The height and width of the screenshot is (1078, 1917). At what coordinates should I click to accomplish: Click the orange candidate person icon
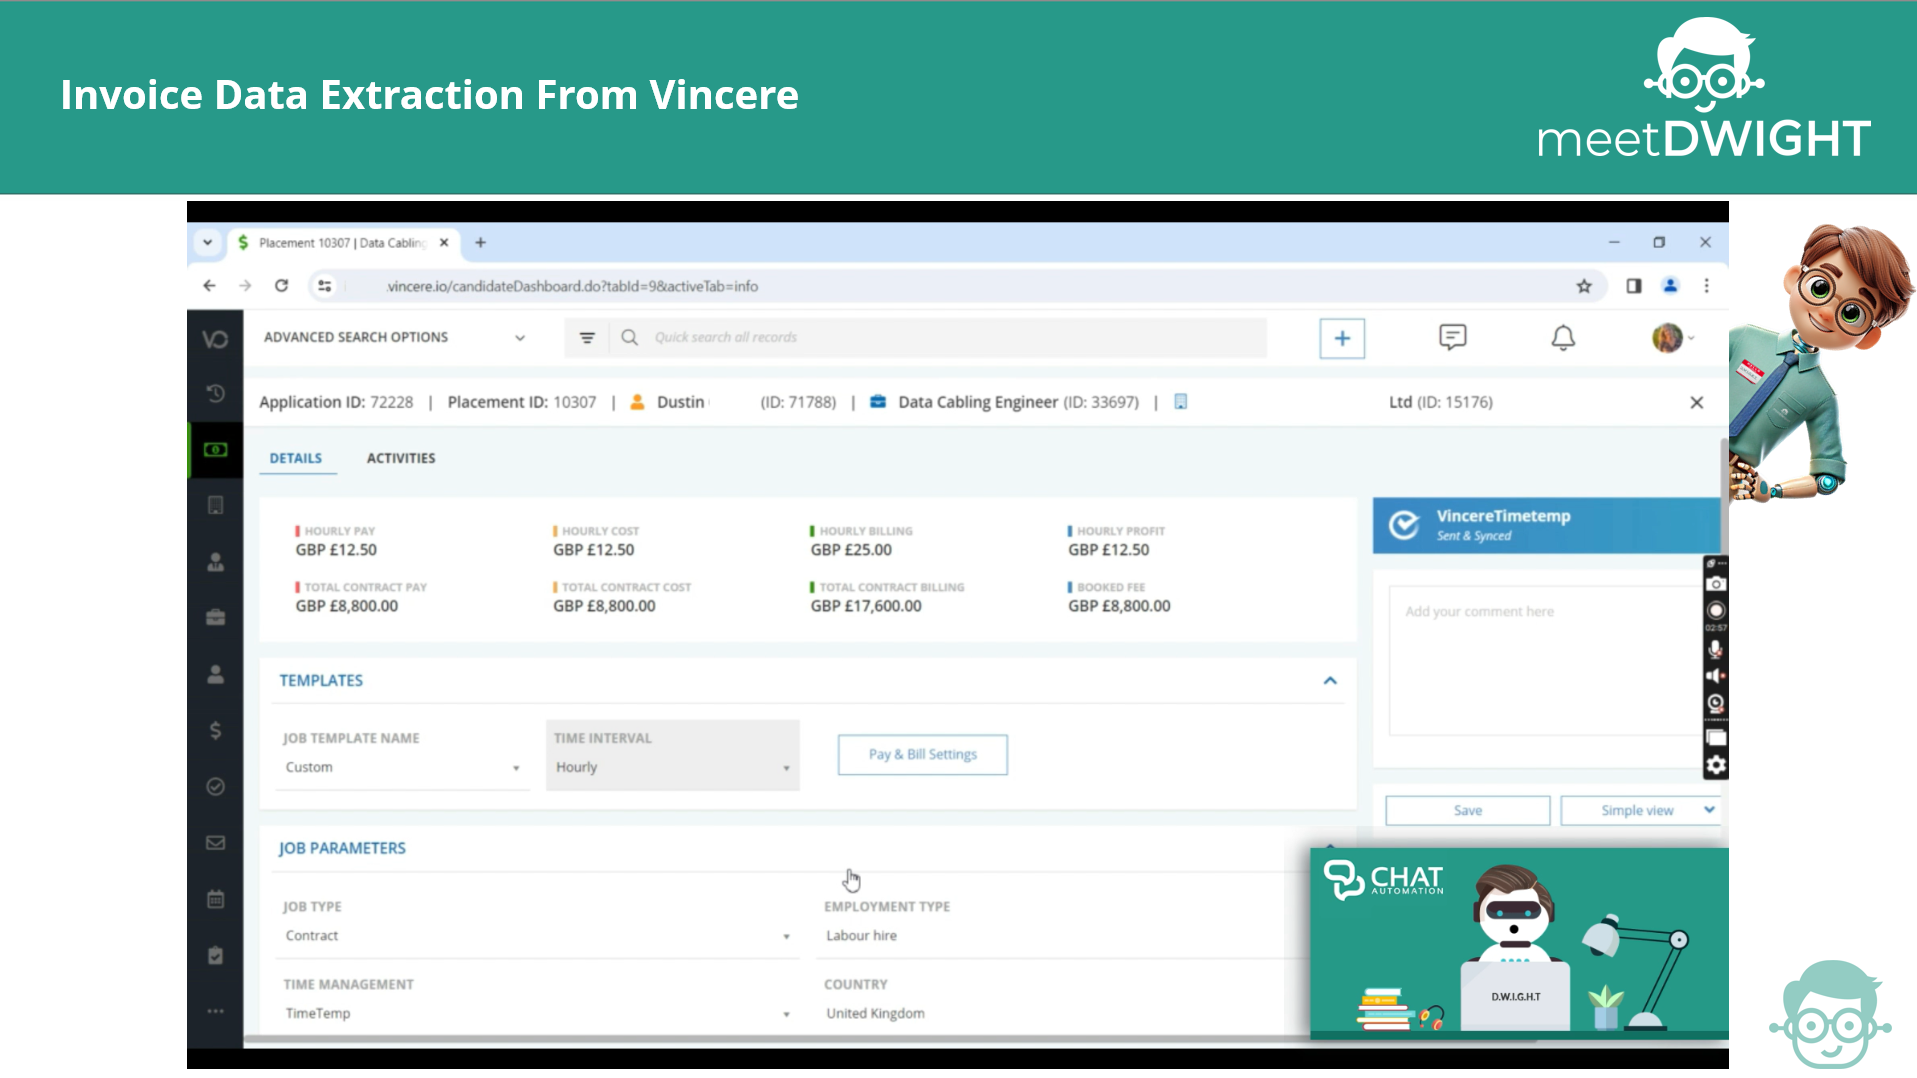(637, 402)
